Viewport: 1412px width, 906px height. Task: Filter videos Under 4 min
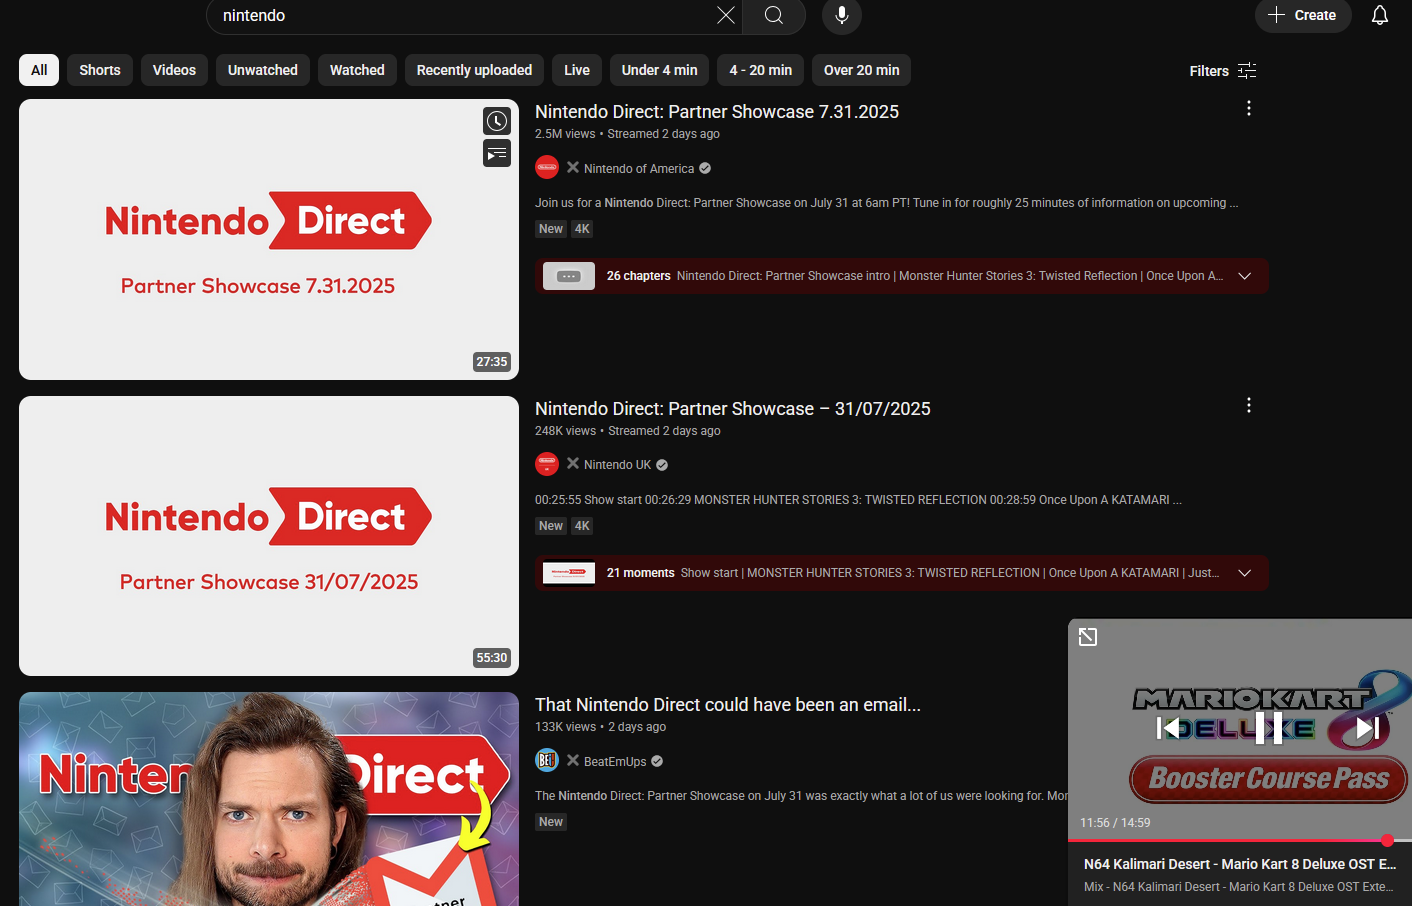coord(659,70)
